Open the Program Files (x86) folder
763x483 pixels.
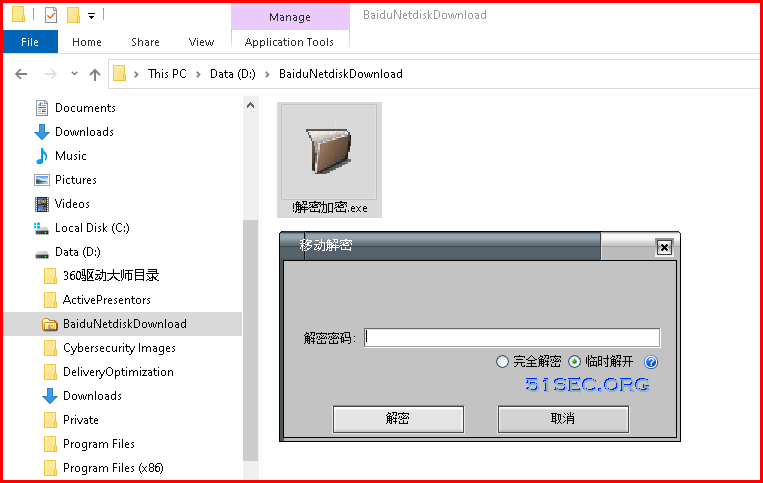coord(113,468)
